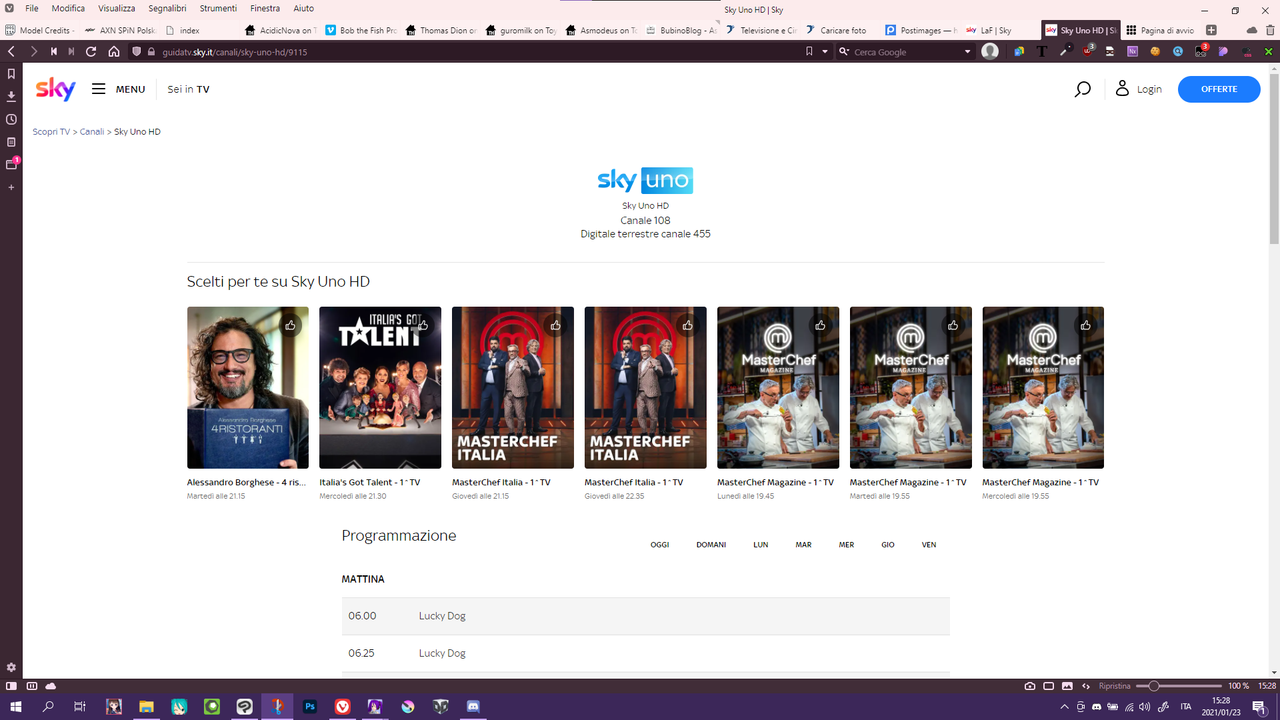Open the Window panel with notification badge
The height and width of the screenshot is (720, 1280).
point(12,164)
